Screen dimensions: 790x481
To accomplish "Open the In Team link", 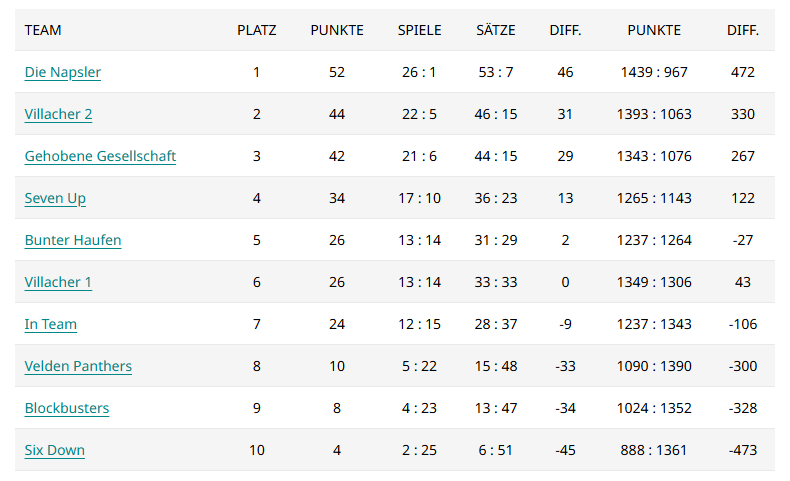I will pyautogui.click(x=50, y=324).
